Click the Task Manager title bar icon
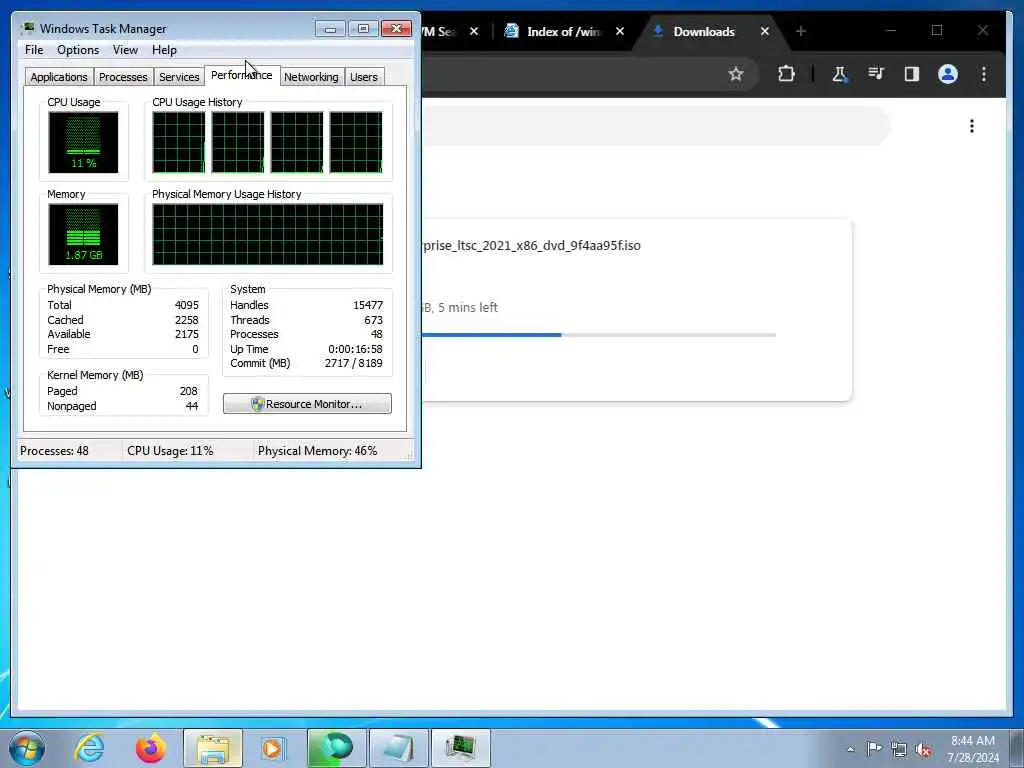The height and width of the screenshot is (768, 1024). 27,28
